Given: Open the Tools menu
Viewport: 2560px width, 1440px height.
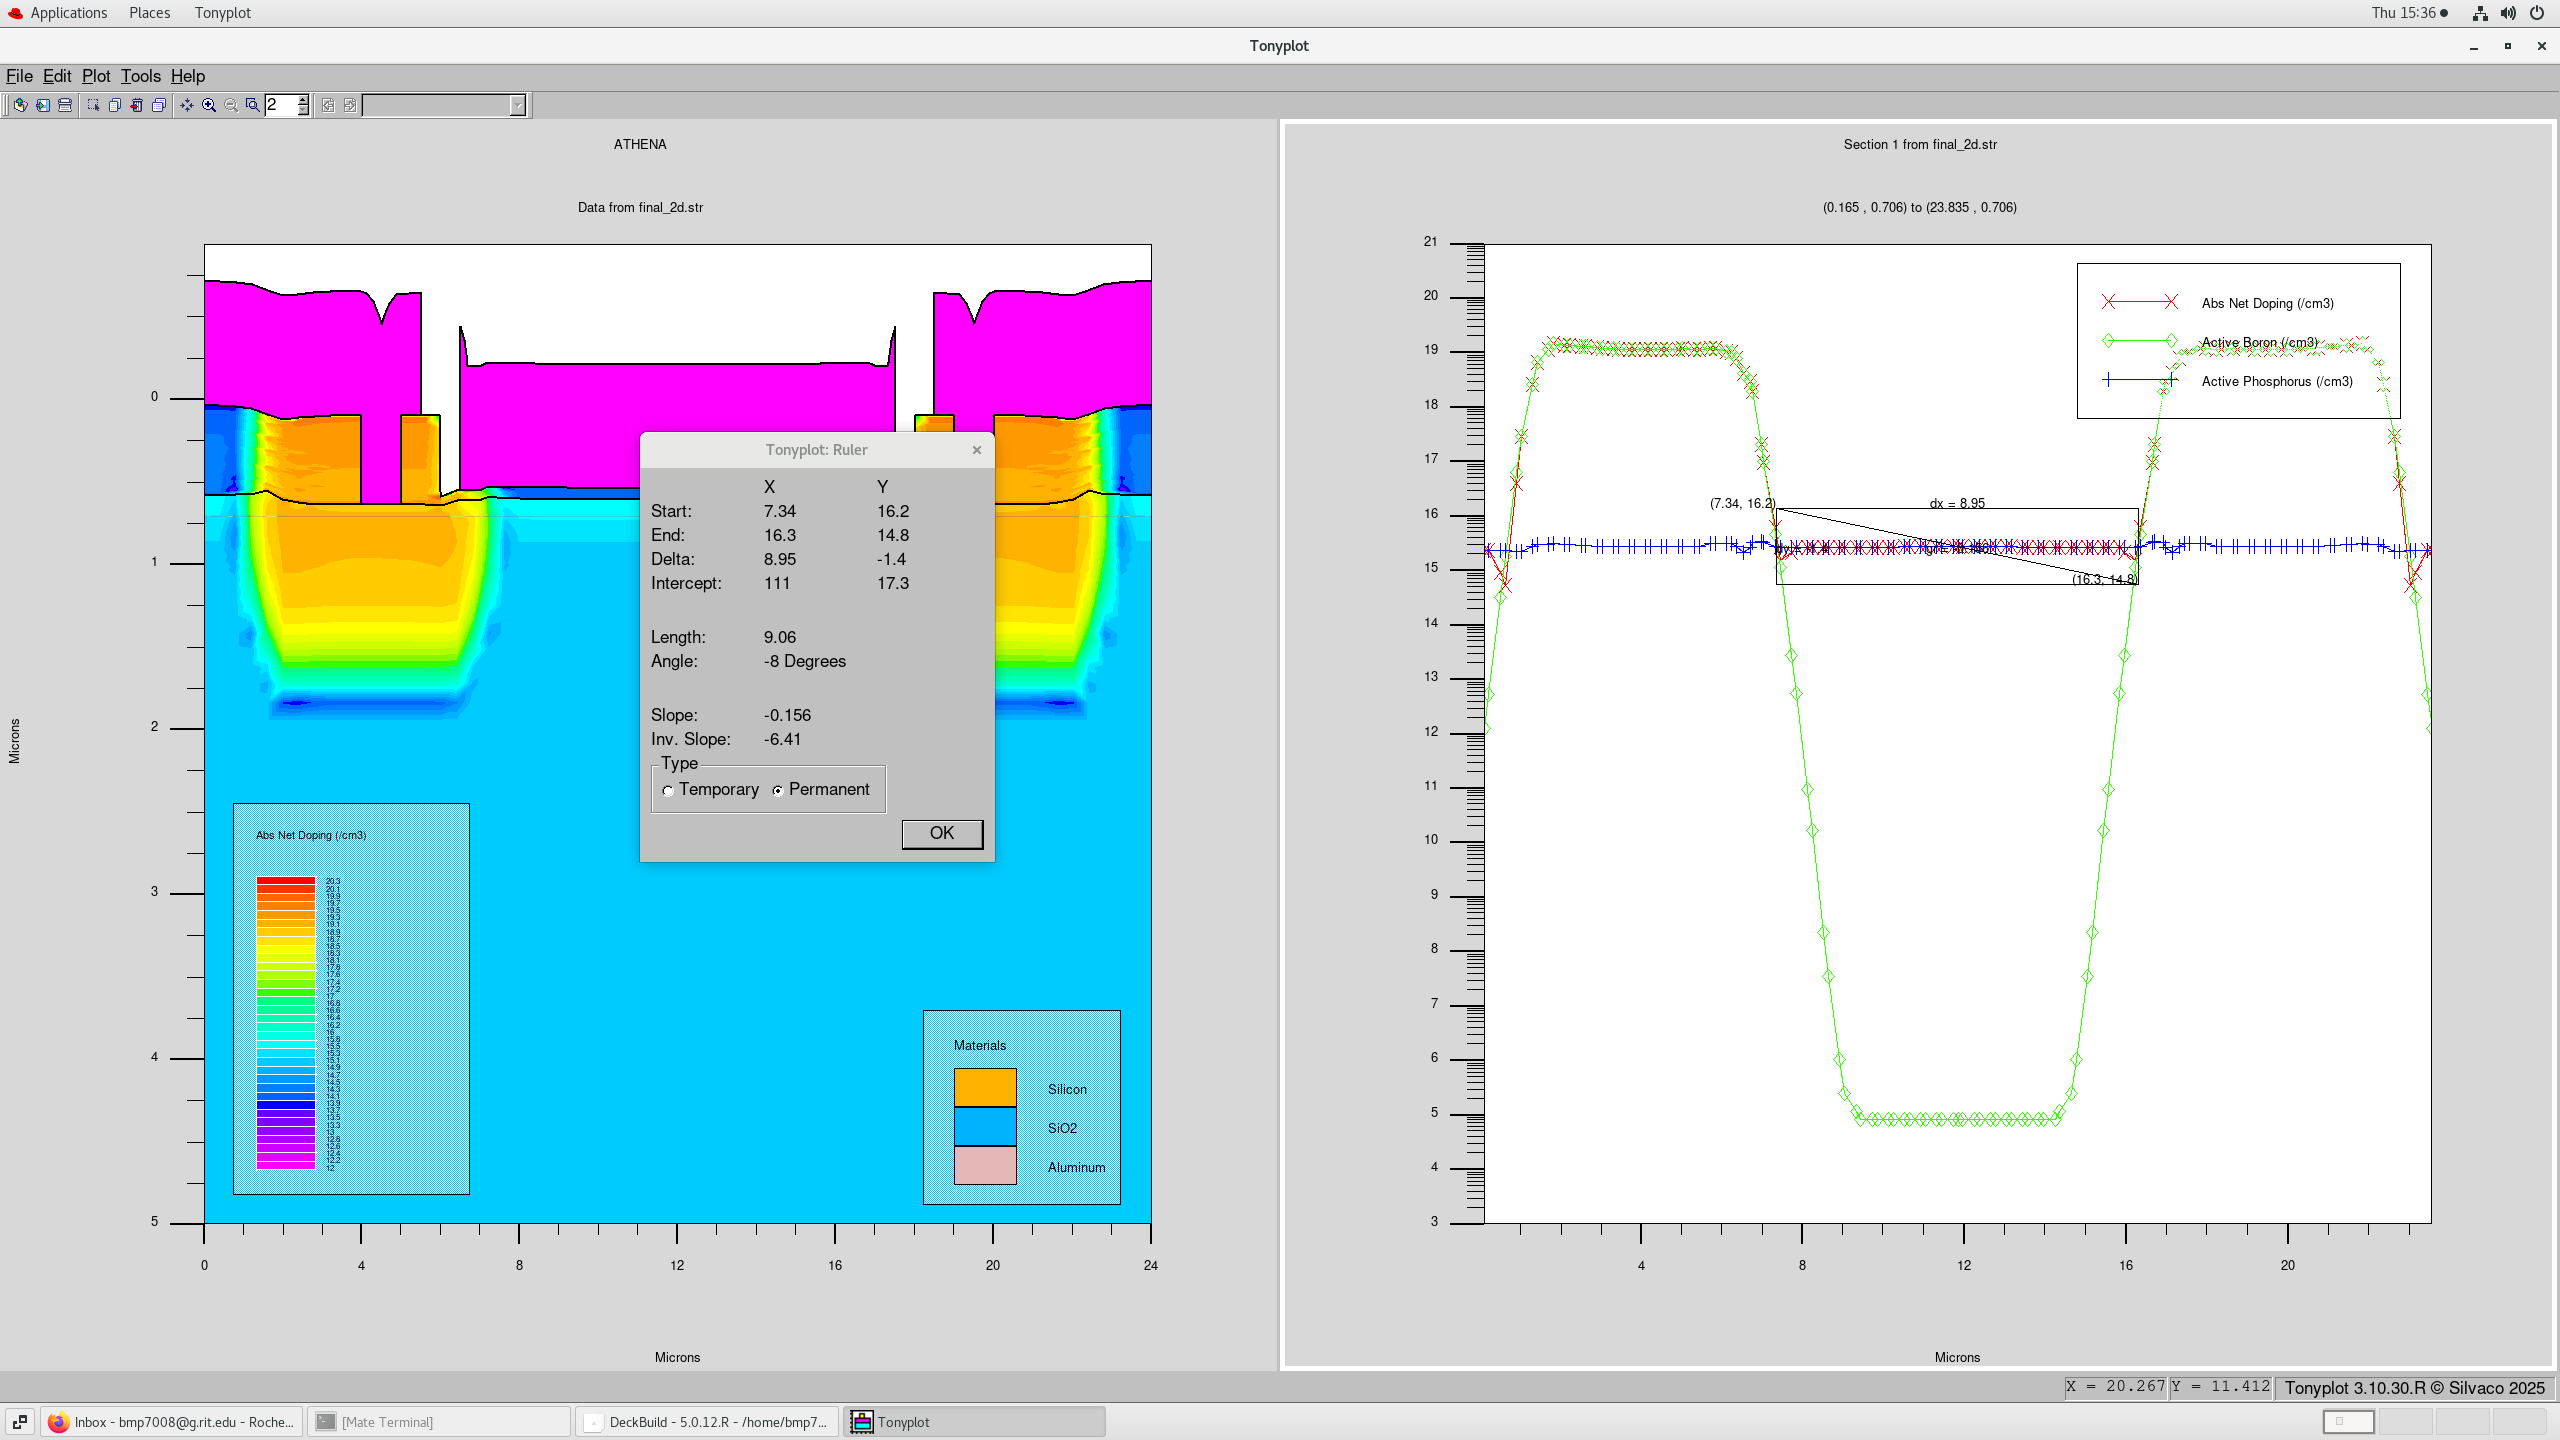Looking at the screenshot, I should (140, 76).
